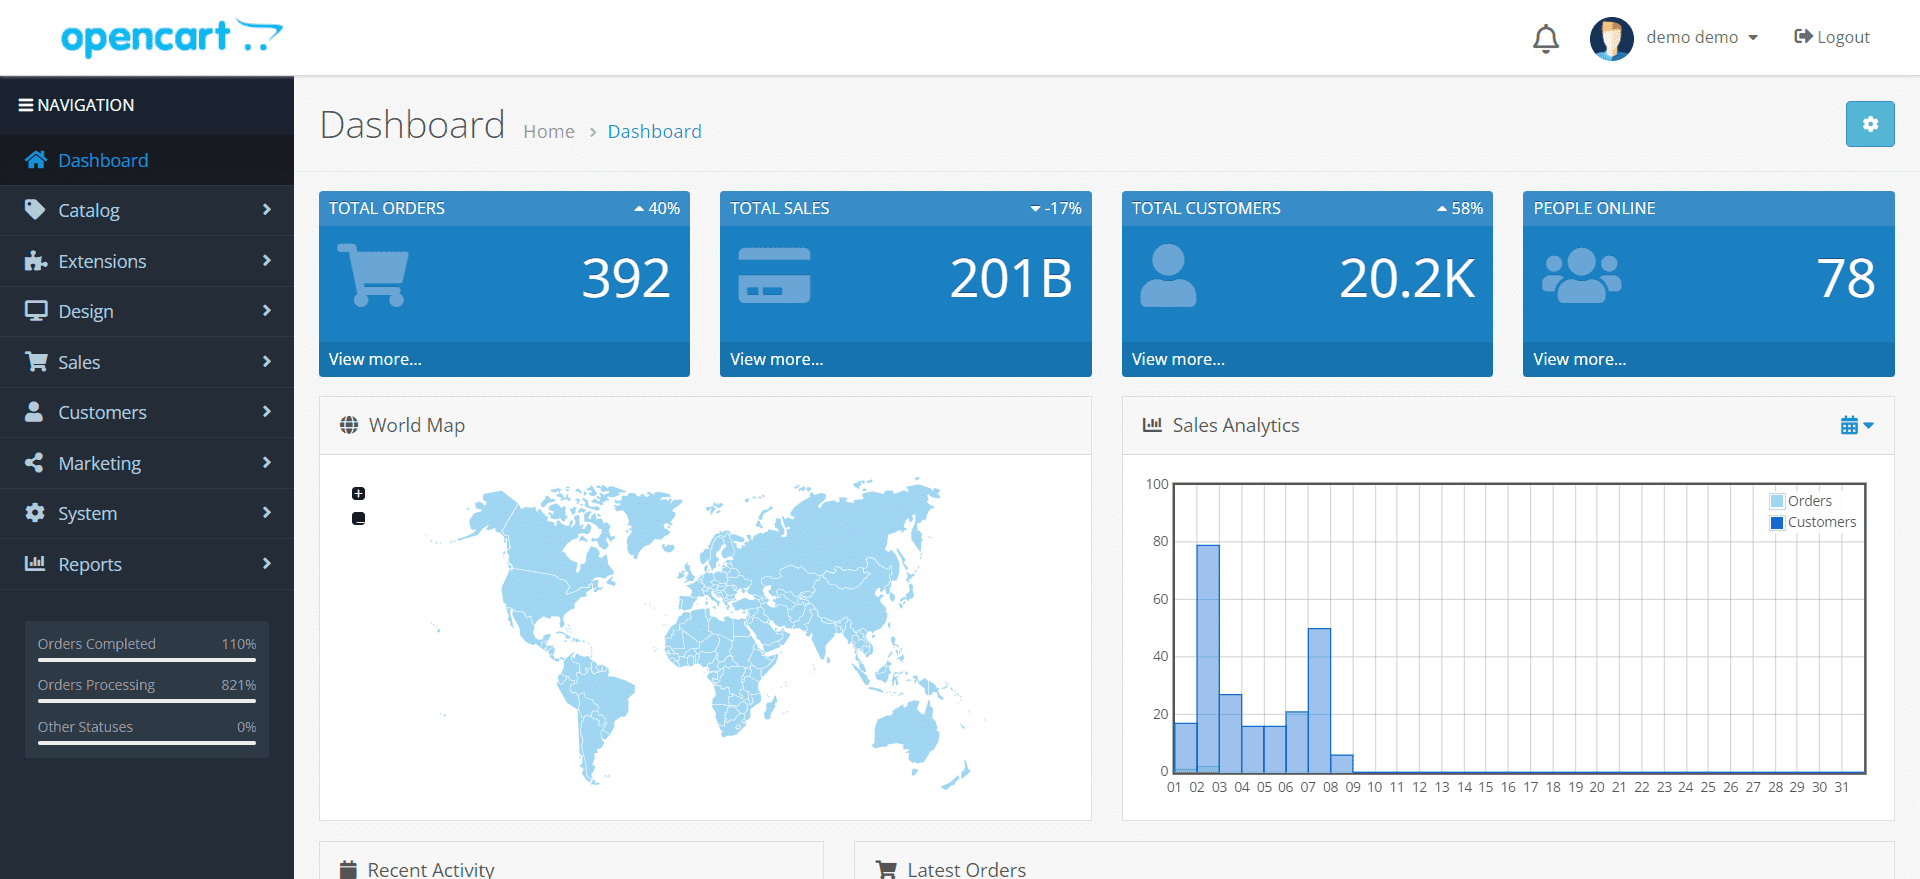Click the Total Sales credit card icon
The image size is (1920, 879).
click(774, 276)
